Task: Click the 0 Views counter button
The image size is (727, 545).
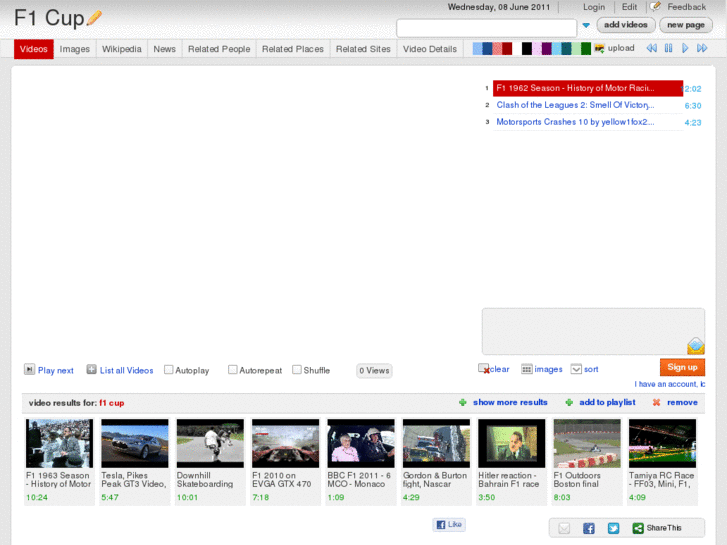Action: point(374,371)
